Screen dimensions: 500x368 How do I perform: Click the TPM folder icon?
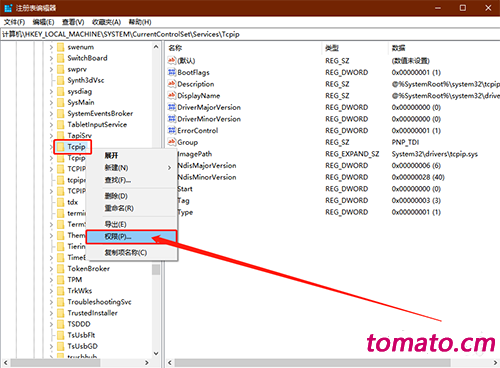60,279
